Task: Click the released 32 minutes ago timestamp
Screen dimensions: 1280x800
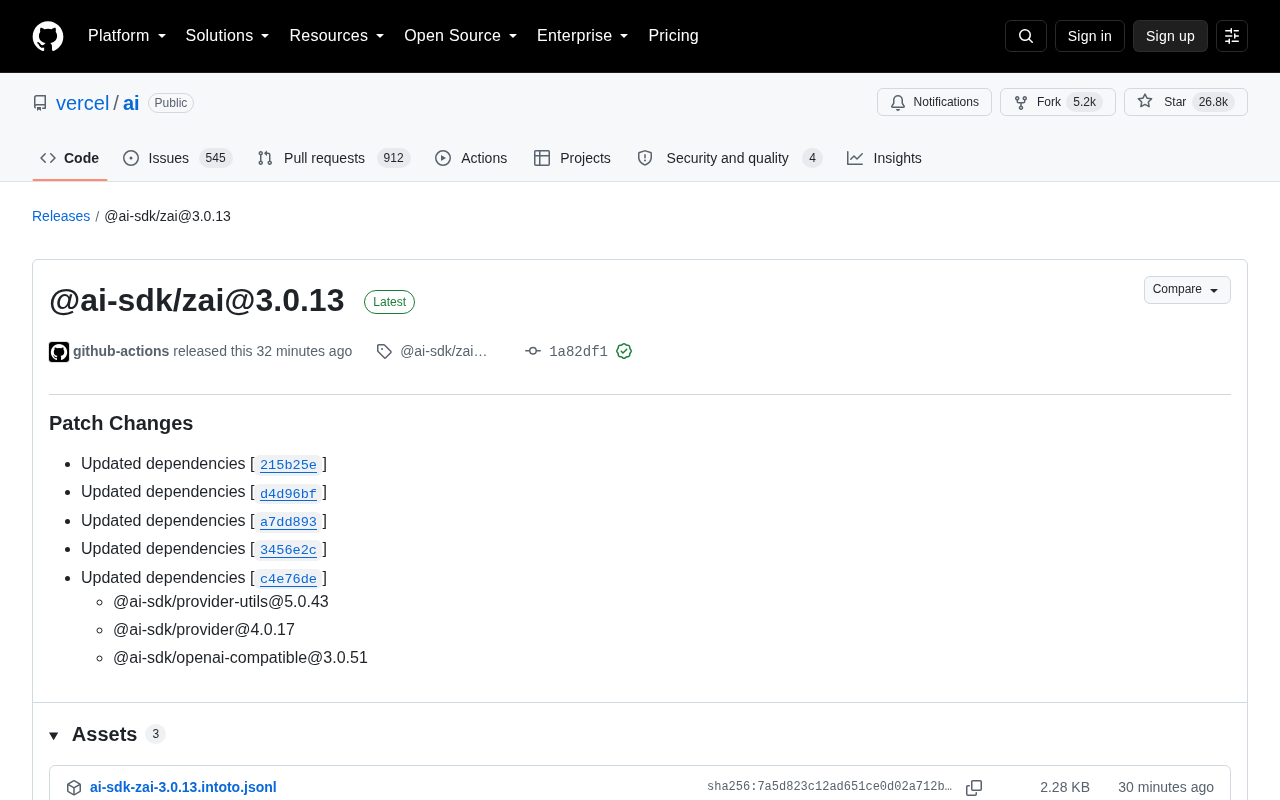Action: (304, 351)
